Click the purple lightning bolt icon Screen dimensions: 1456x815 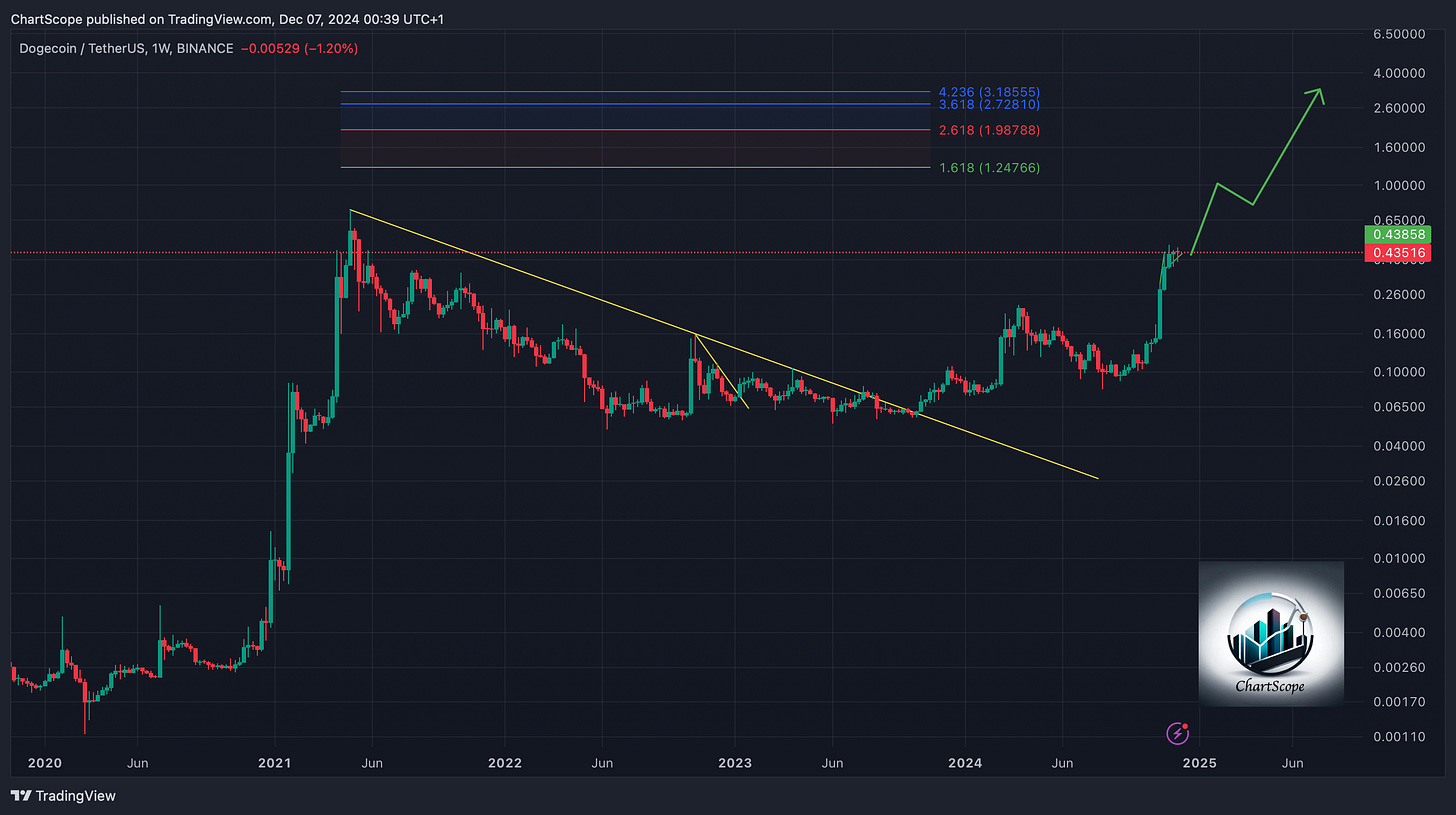pos(1177,734)
